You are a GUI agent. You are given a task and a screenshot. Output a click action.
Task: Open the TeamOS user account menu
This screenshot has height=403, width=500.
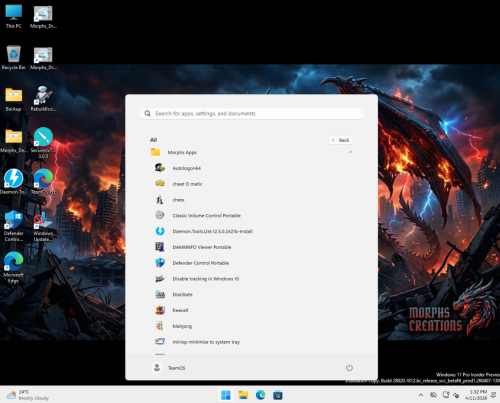click(x=168, y=368)
